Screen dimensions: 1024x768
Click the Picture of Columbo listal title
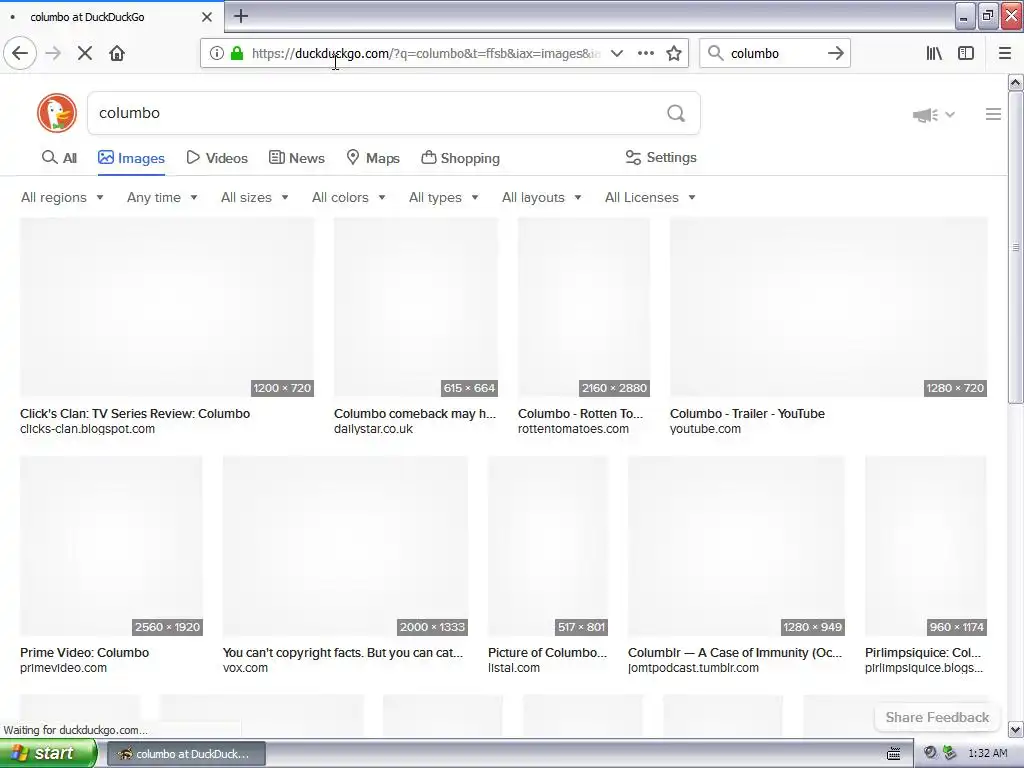click(547, 652)
